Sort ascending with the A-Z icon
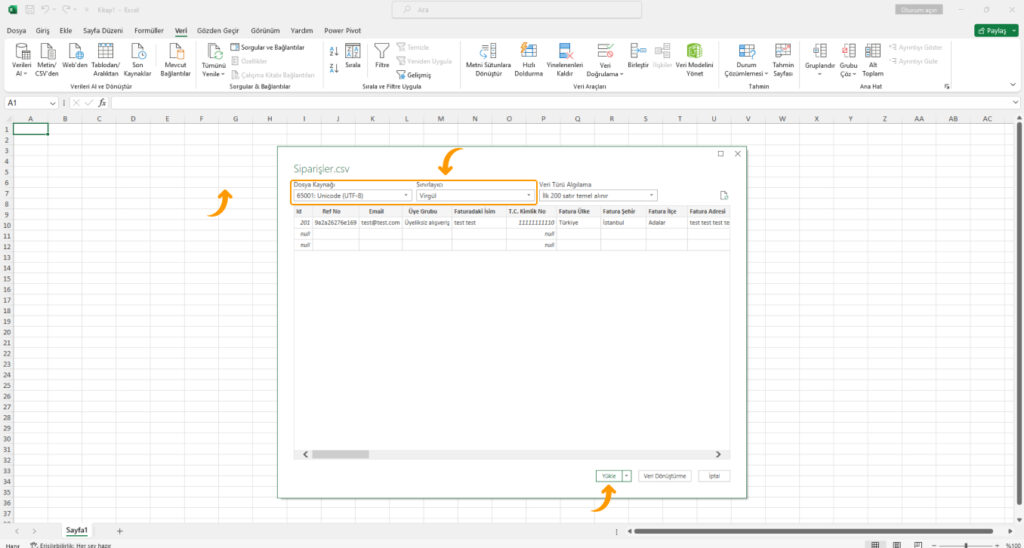 click(334, 52)
